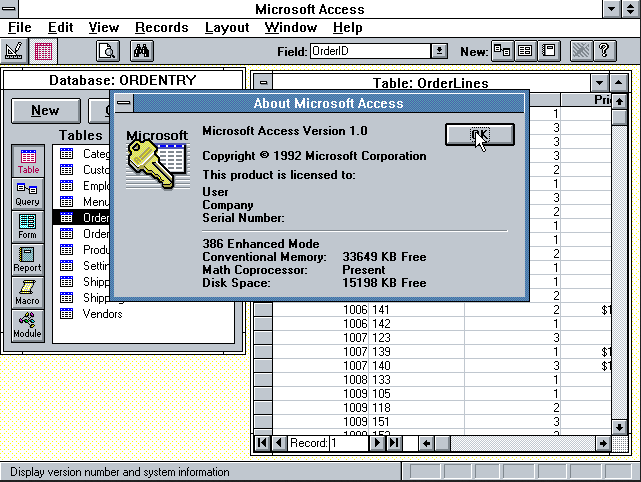Click the row selector for 1006 141

(x=263, y=310)
